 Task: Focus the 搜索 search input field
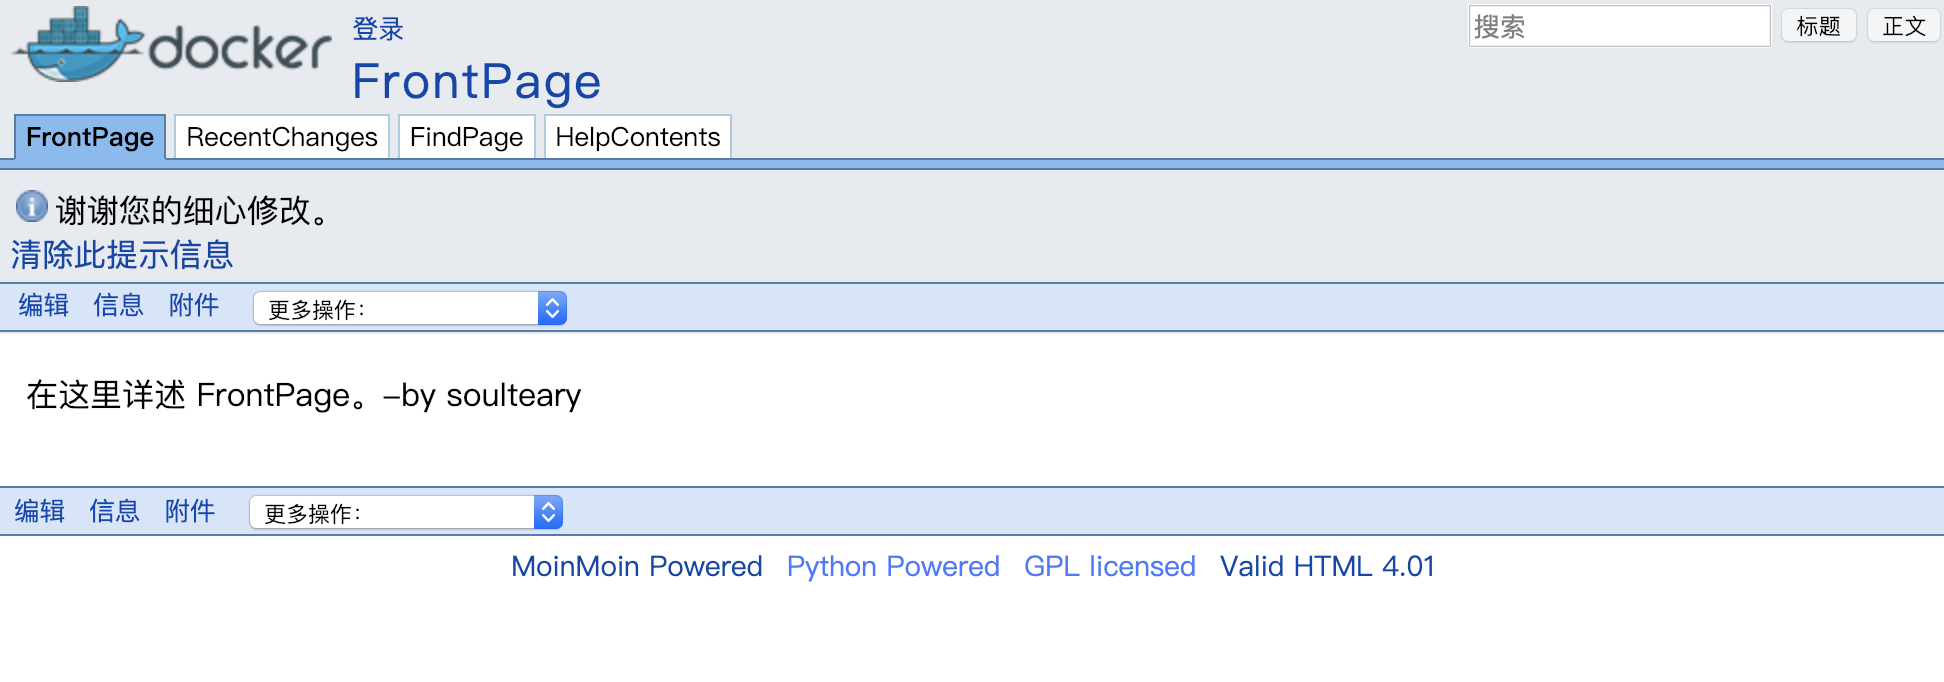[1619, 26]
